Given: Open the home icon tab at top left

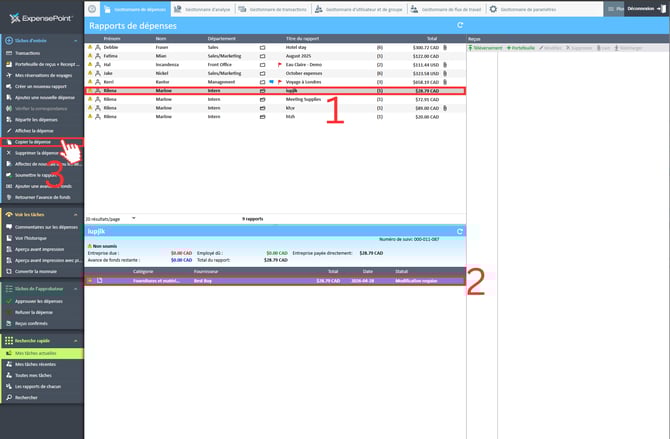Looking at the screenshot, I should (93, 9).
